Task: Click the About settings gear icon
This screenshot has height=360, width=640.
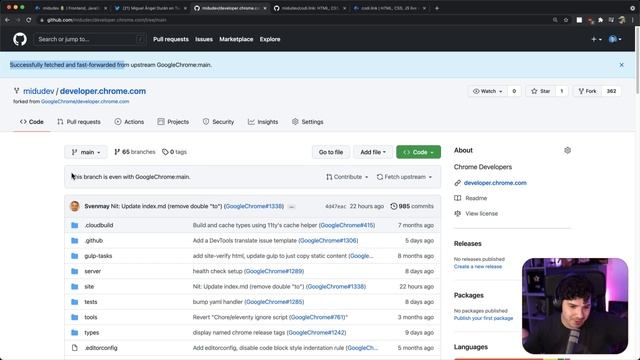Action: (567, 150)
